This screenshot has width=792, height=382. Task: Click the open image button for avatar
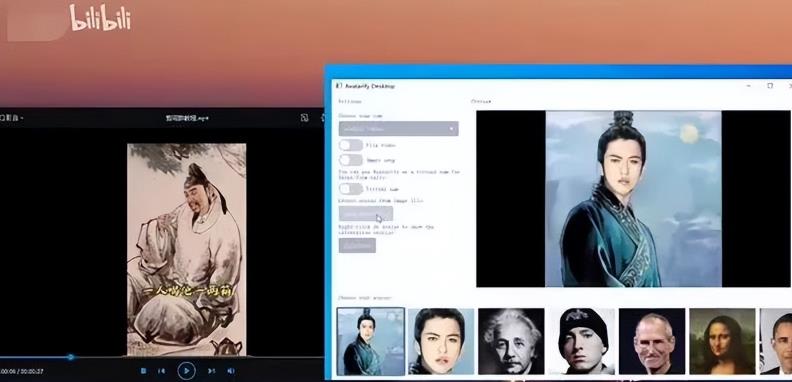tap(366, 214)
